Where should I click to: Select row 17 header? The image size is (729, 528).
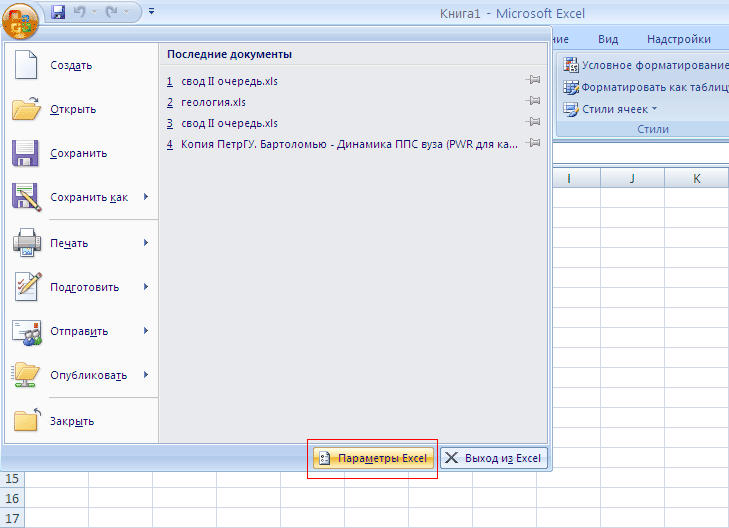pyautogui.click(x=12, y=518)
